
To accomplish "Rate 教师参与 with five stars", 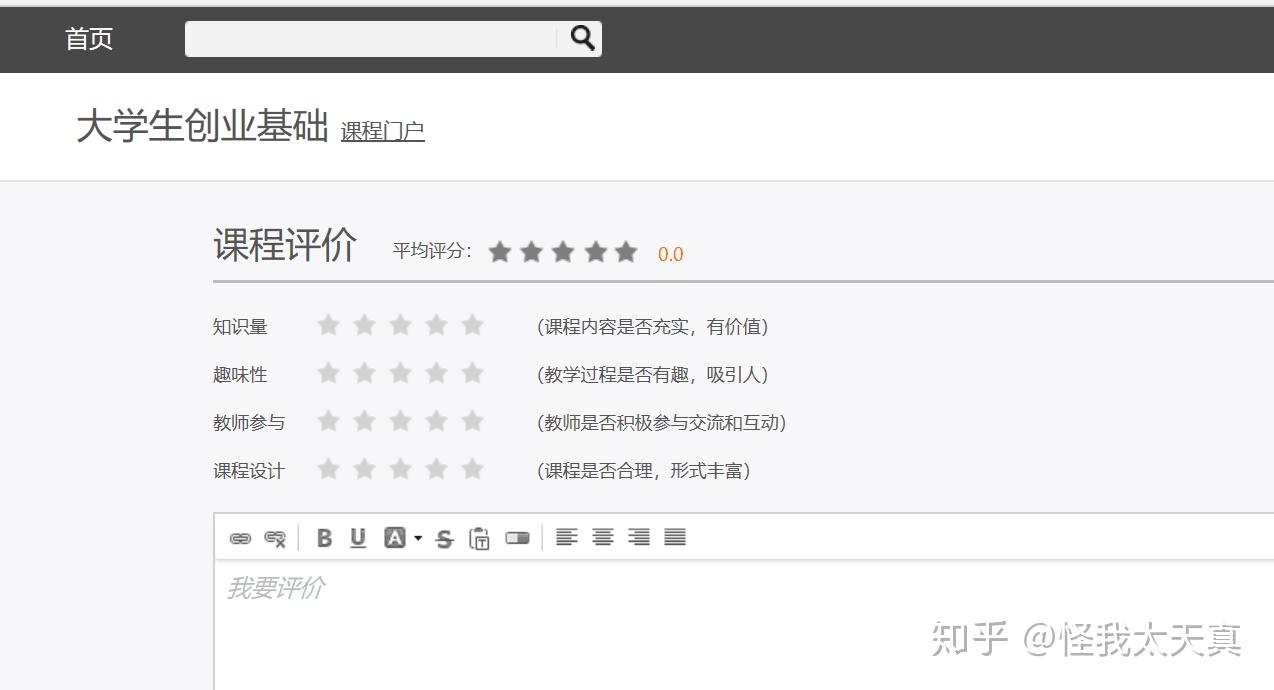I will 473,421.
